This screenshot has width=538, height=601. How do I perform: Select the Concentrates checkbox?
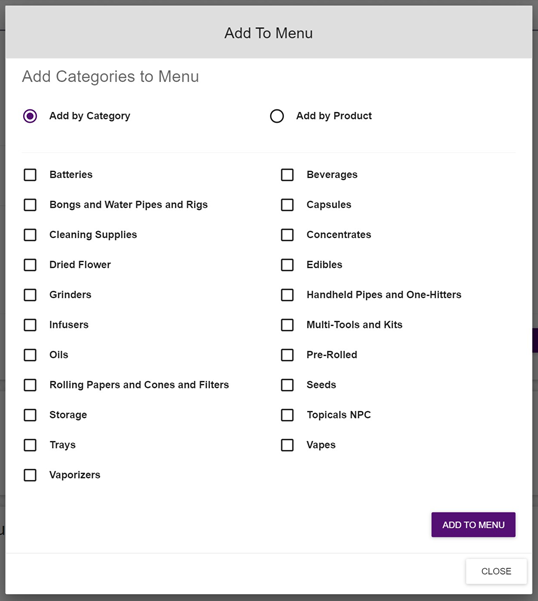tap(287, 235)
